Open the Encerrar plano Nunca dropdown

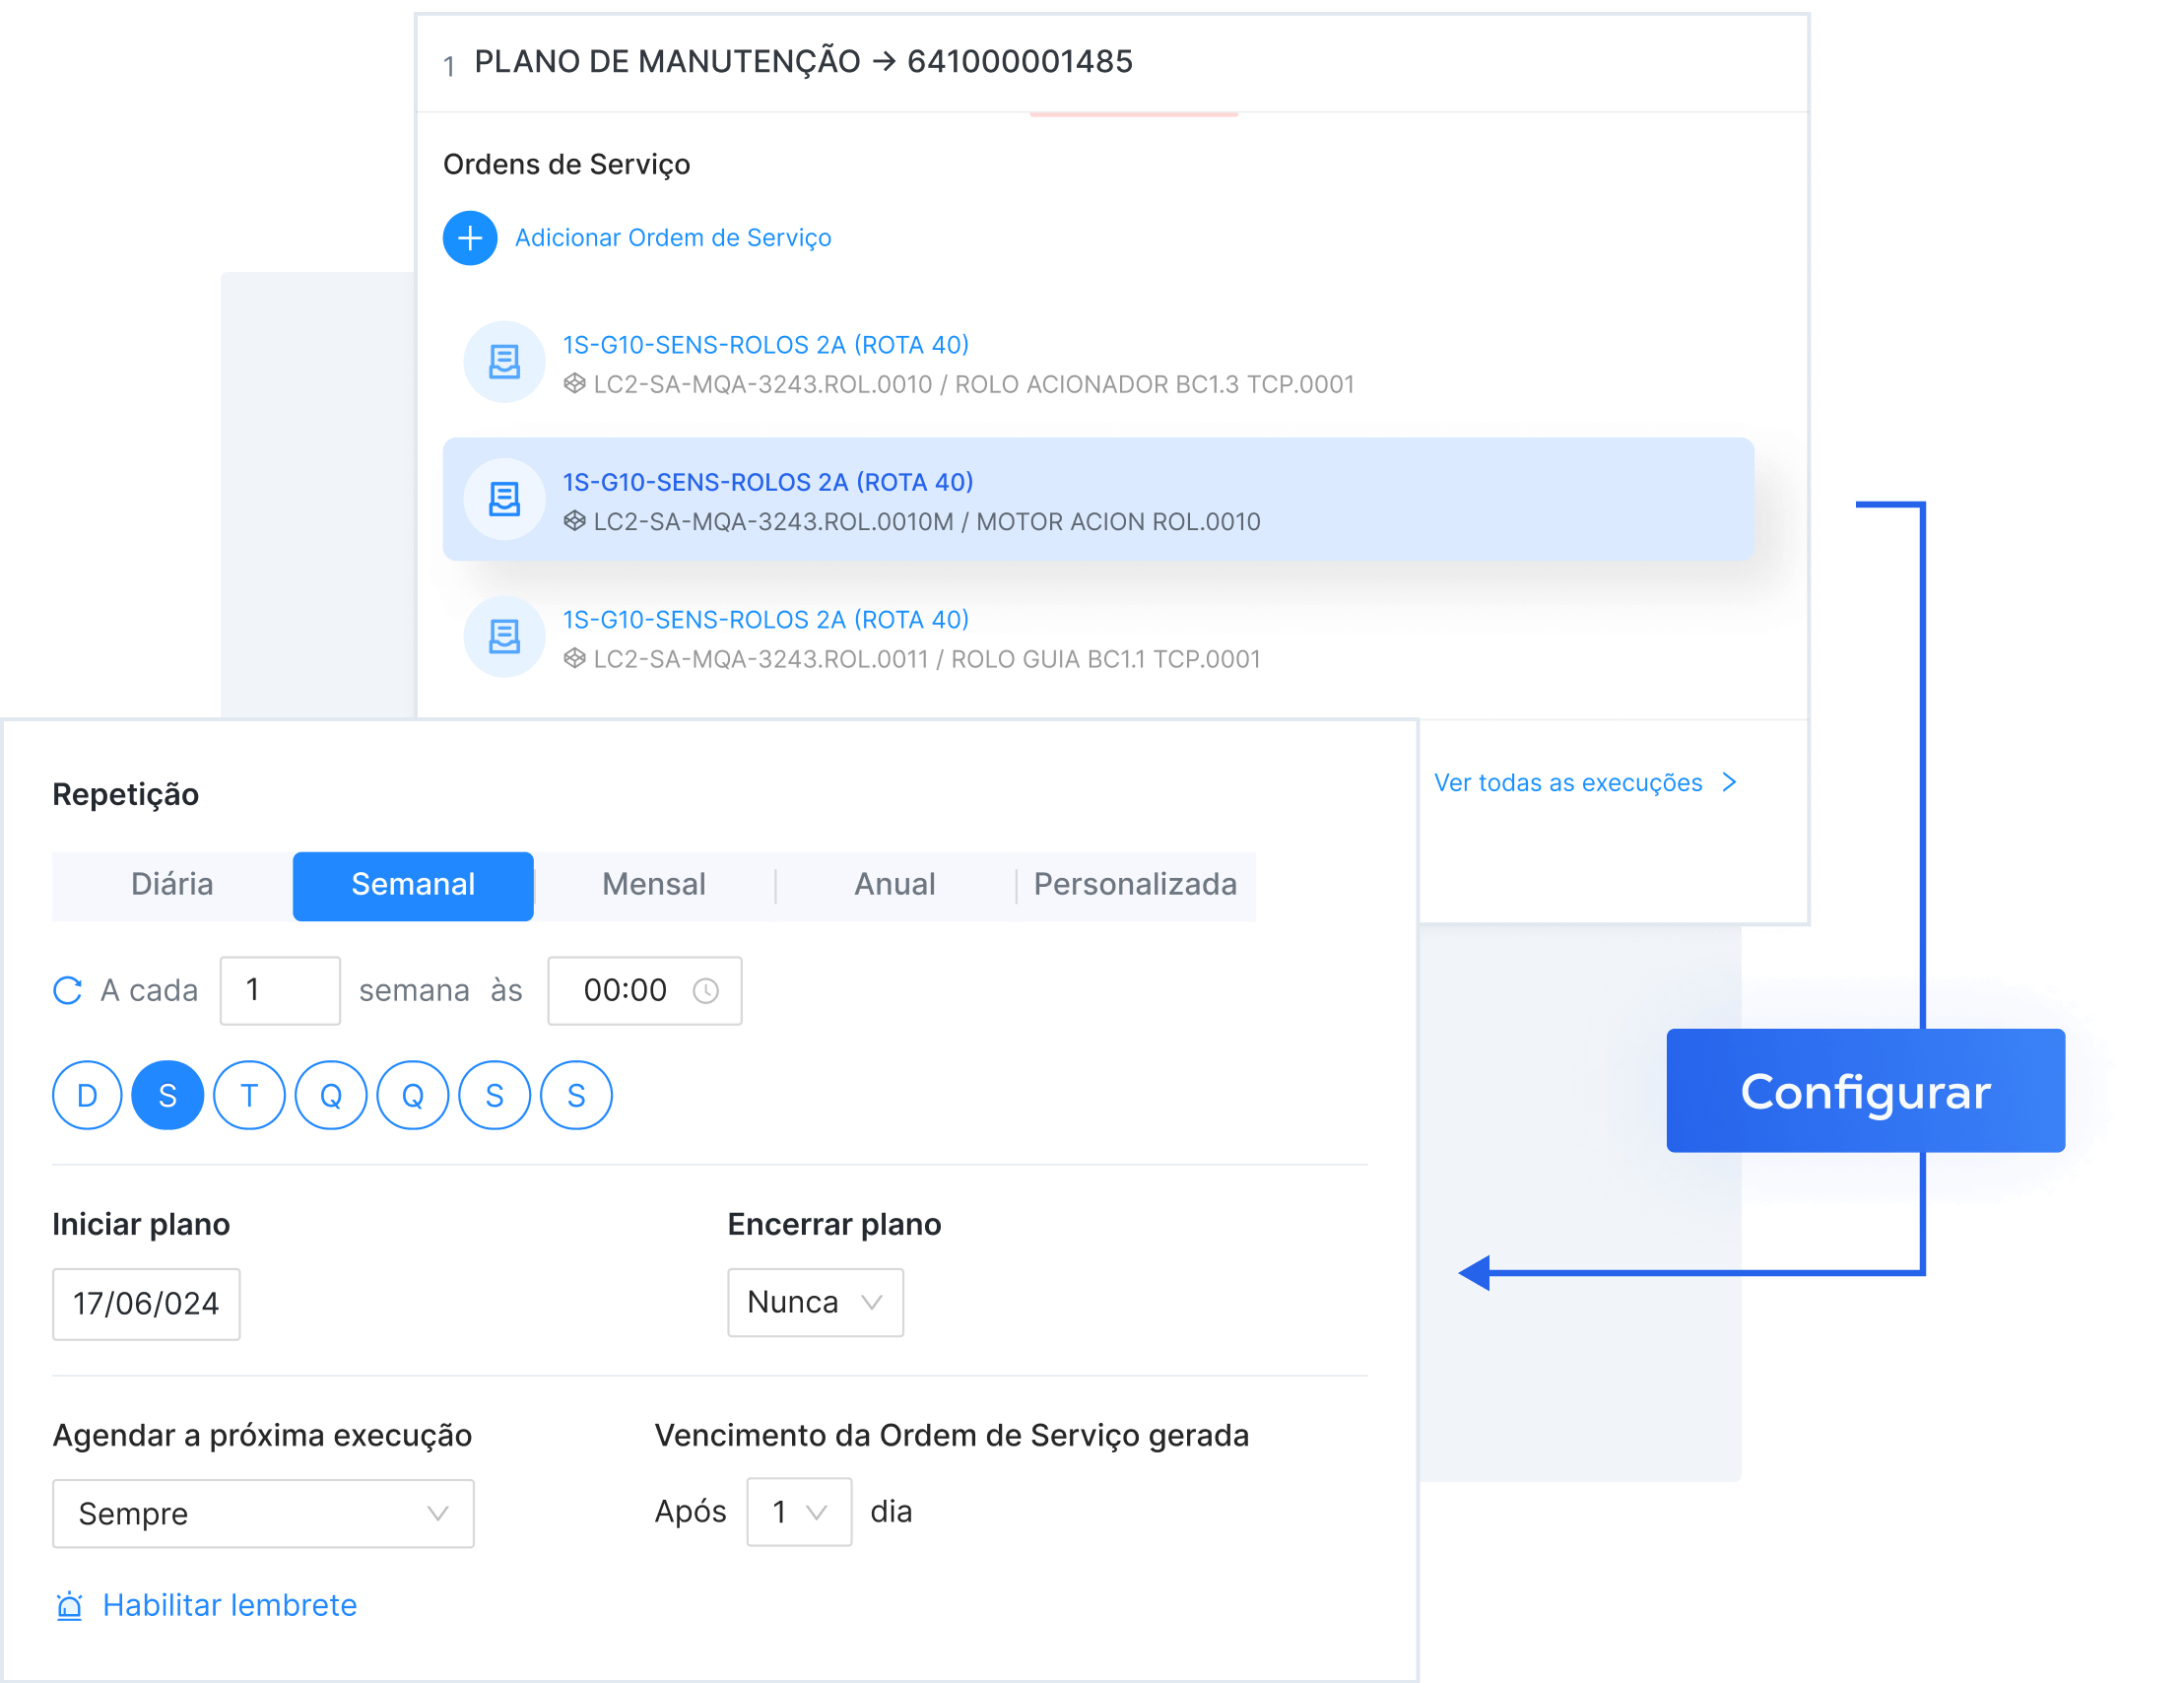815,1303
